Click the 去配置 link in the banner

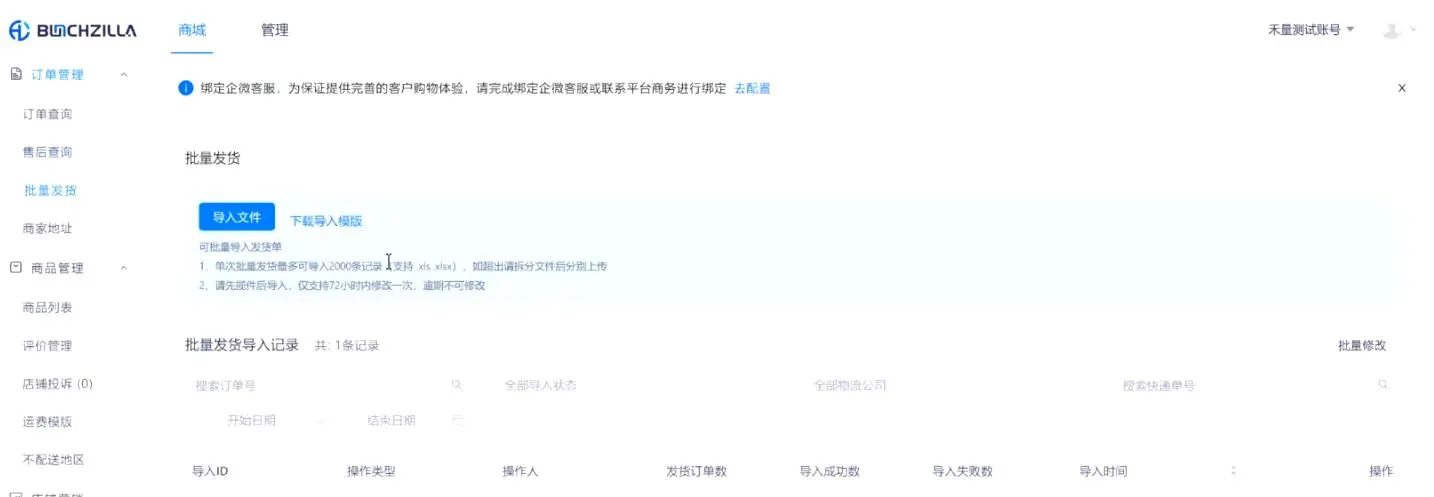coord(752,88)
